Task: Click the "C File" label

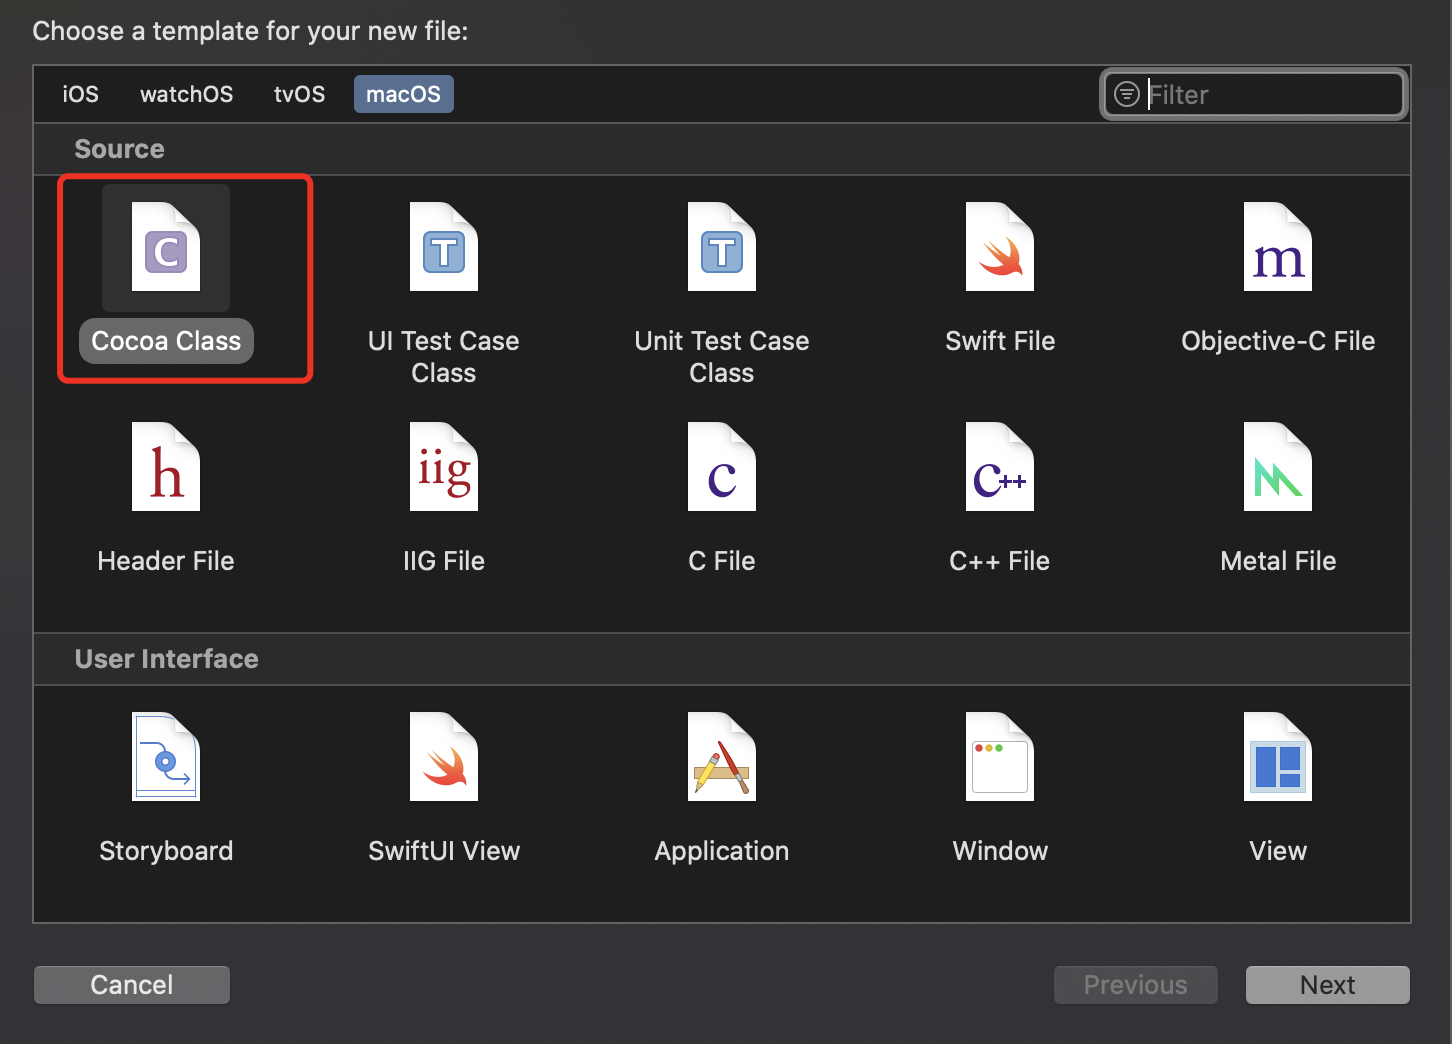Action: tap(722, 561)
